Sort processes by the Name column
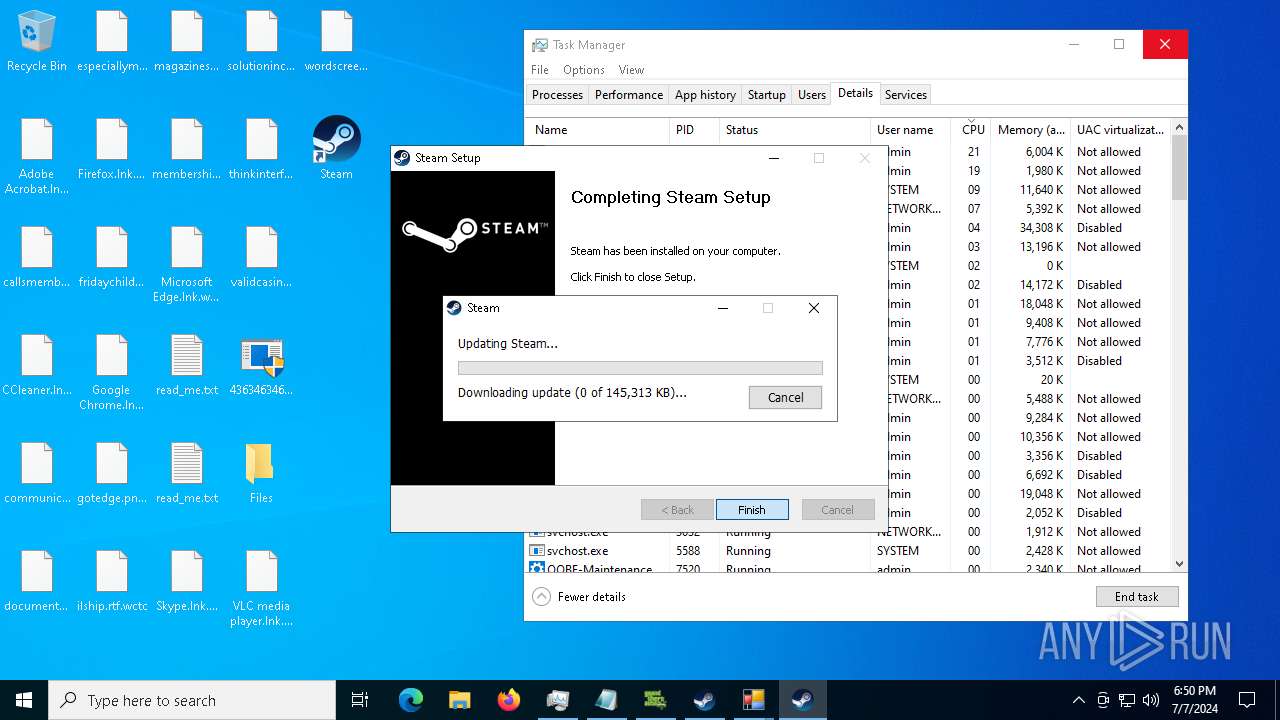 (x=597, y=130)
